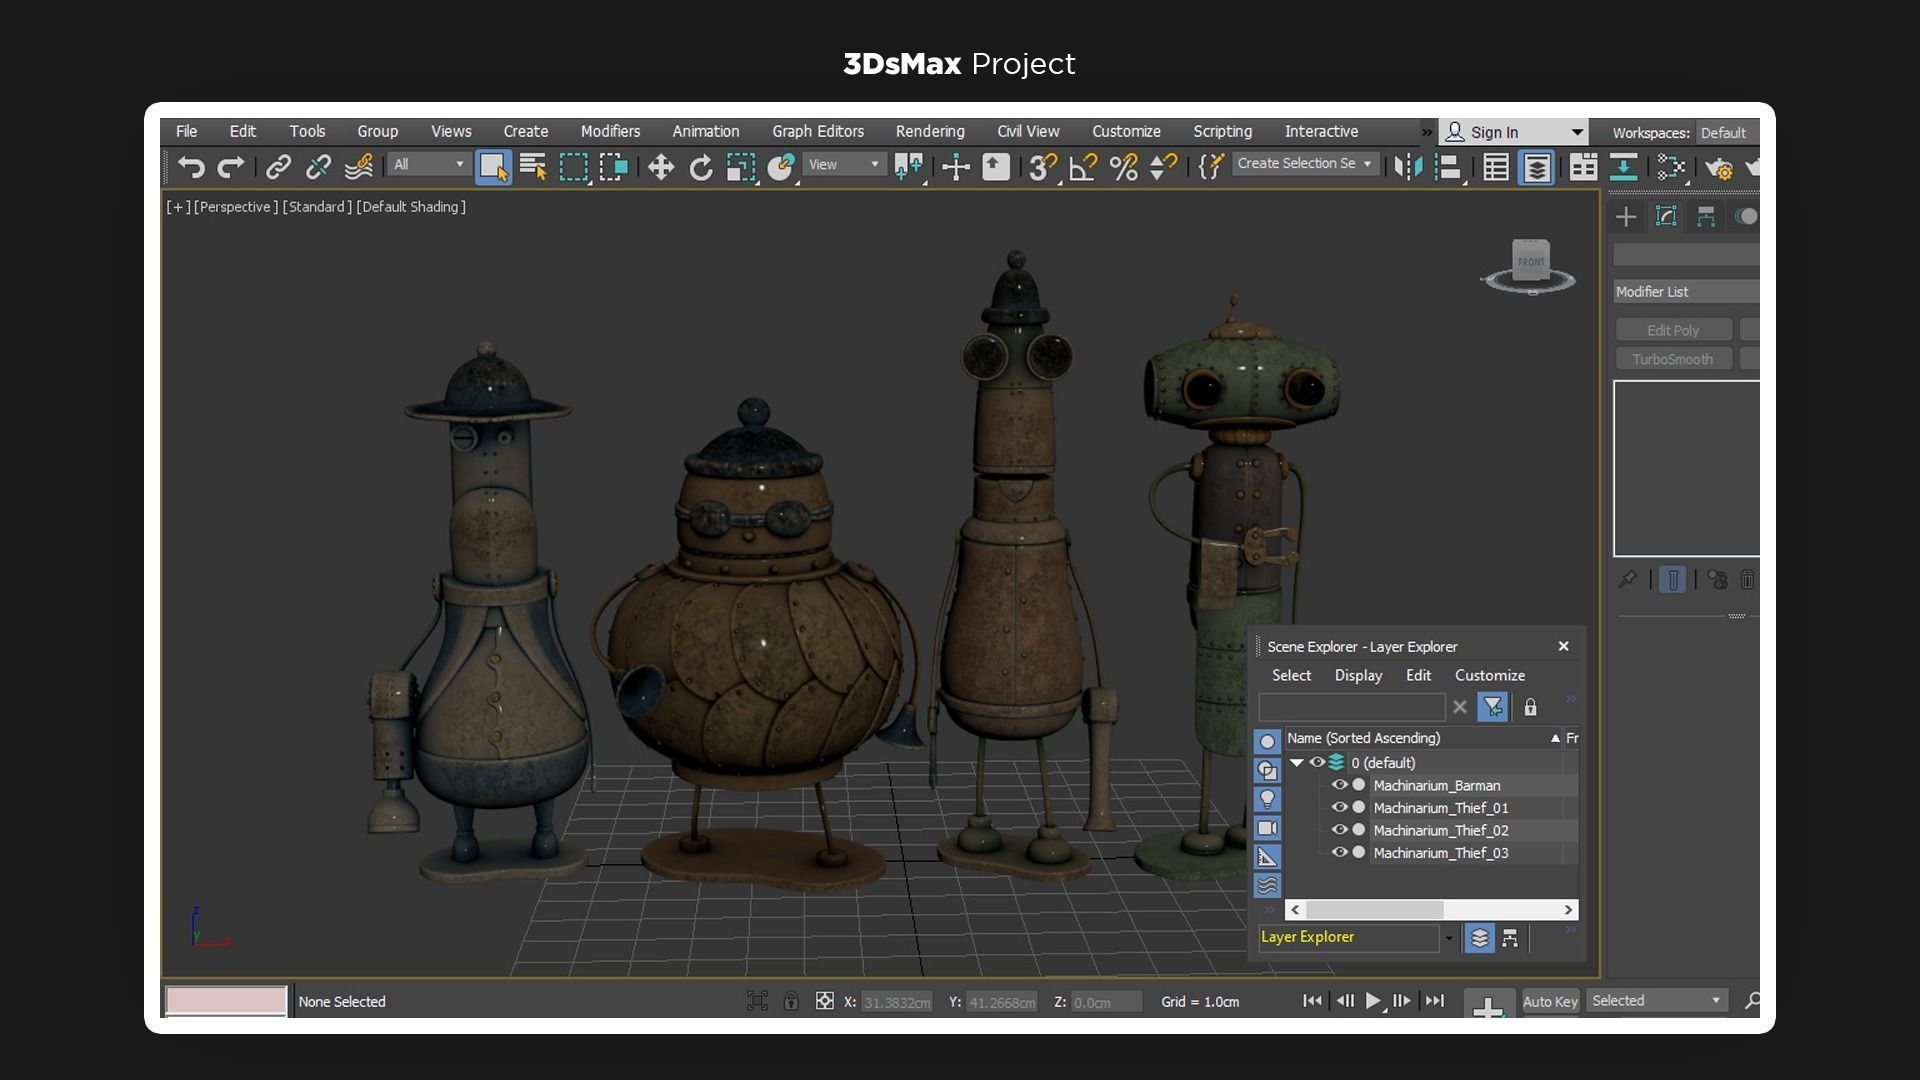The image size is (1920, 1080).
Task: Select the Select and Rotate tool
Action: 701,167
